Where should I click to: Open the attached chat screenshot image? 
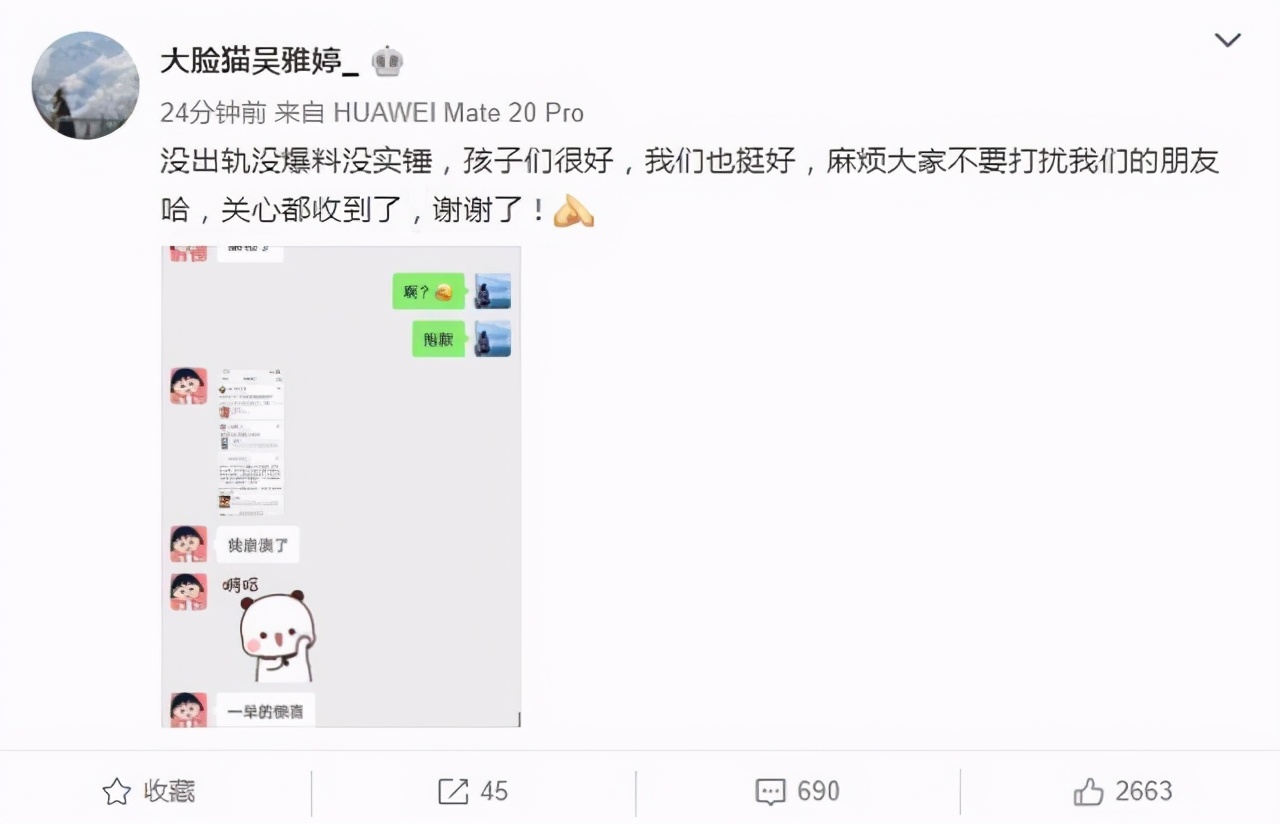pos(341,486)
